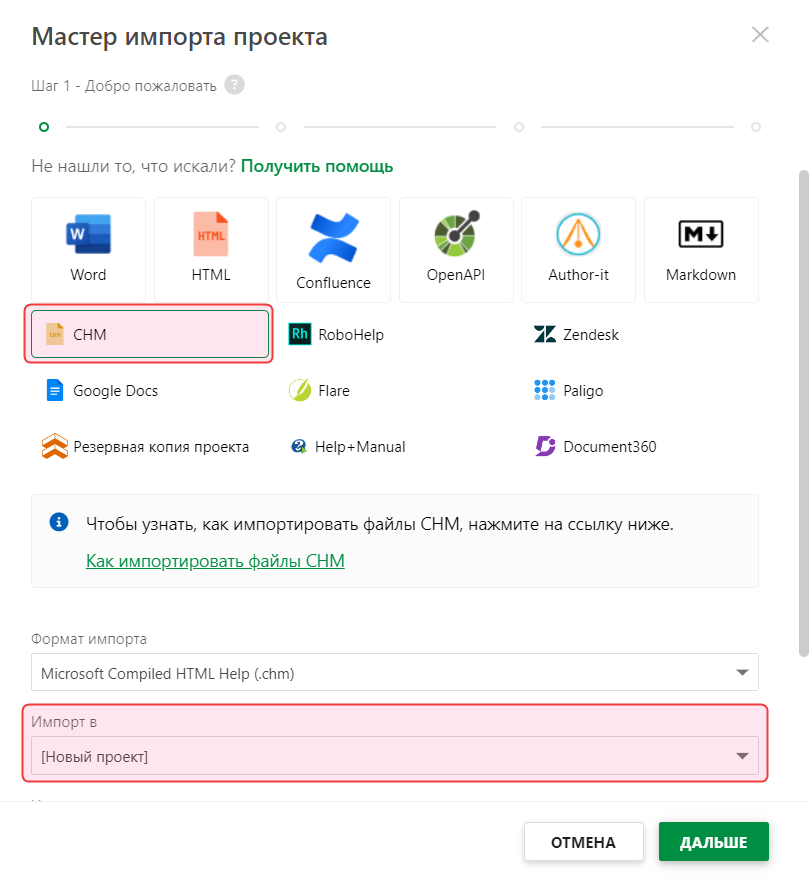Image resolution: width=809 pixels, height=881 pixels.
Task: Open the Формат импорта dropdown
Action: point(394,673)
